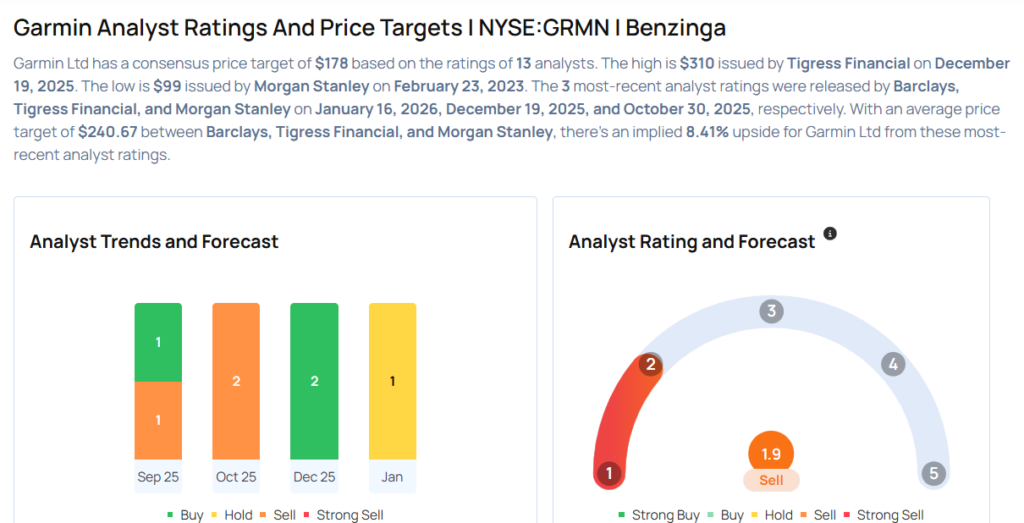Click the Oct 25 axis label
The image size is (1024, 523).
236,477
